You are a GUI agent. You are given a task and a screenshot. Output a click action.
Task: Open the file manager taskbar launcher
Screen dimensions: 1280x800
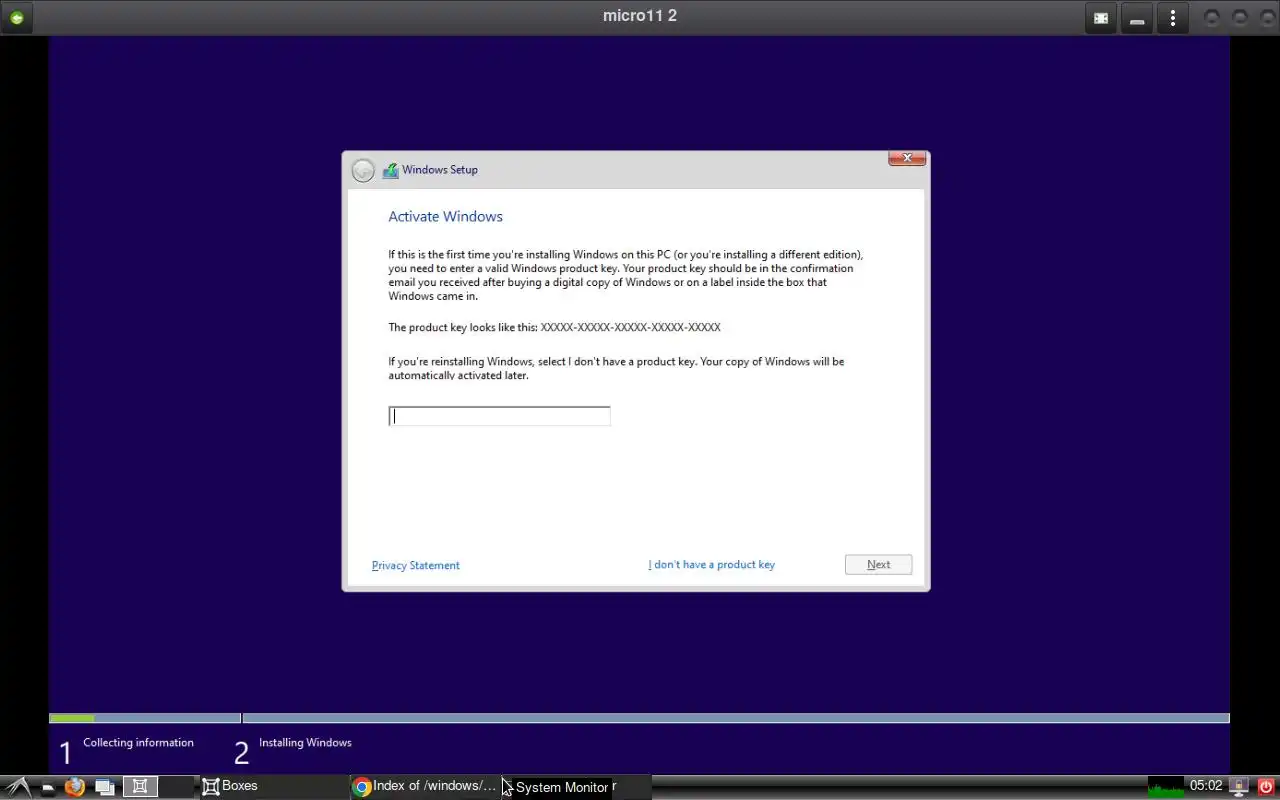click(48, 787)
